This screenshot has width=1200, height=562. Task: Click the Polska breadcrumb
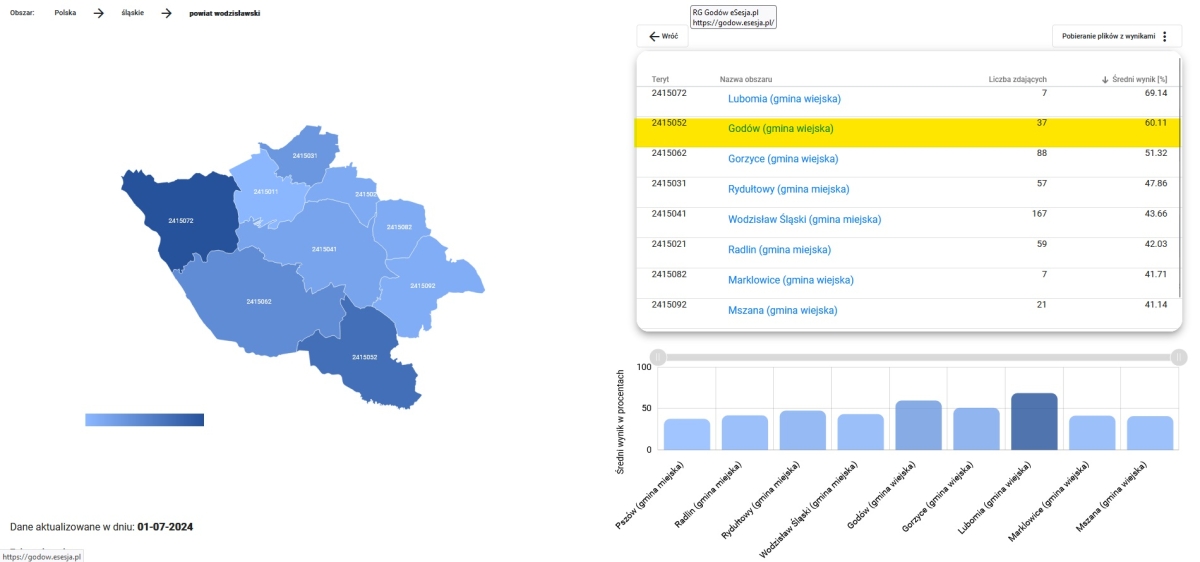[65, 13]
